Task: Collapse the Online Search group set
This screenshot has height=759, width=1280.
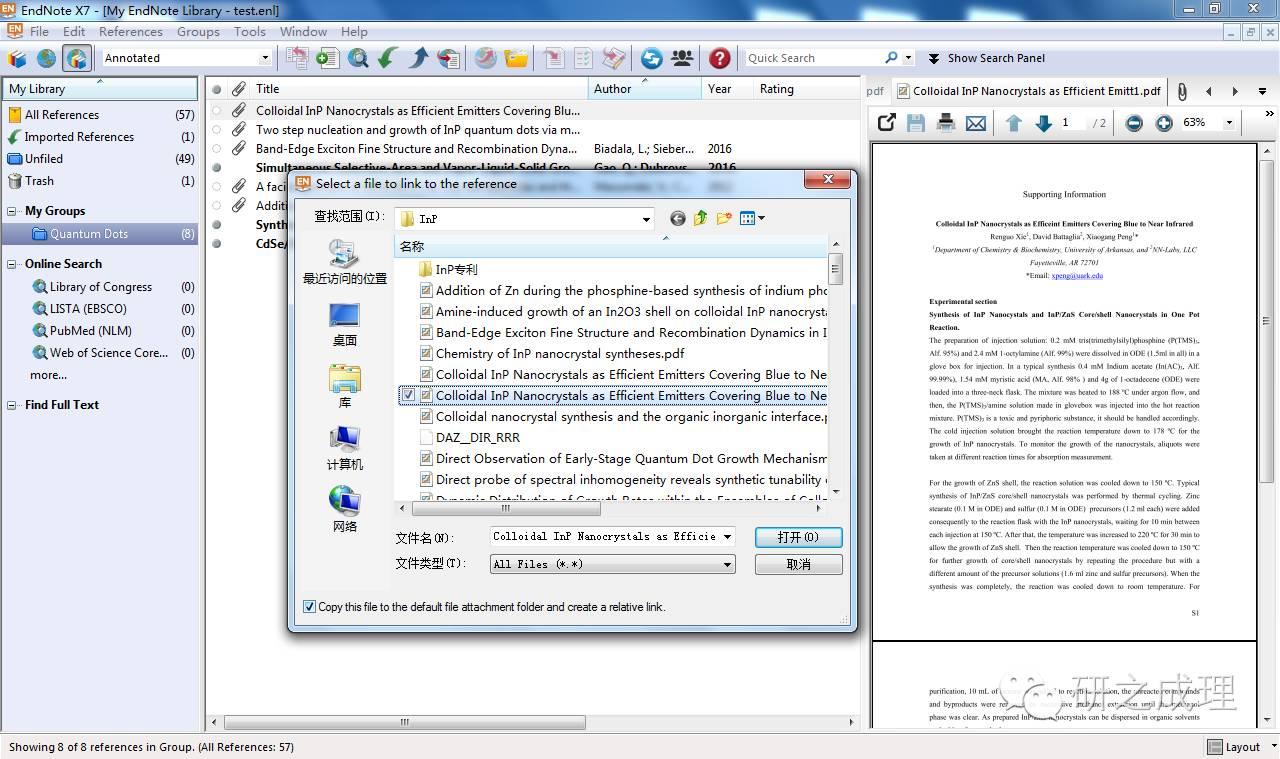Action: (x=13, y=264)
